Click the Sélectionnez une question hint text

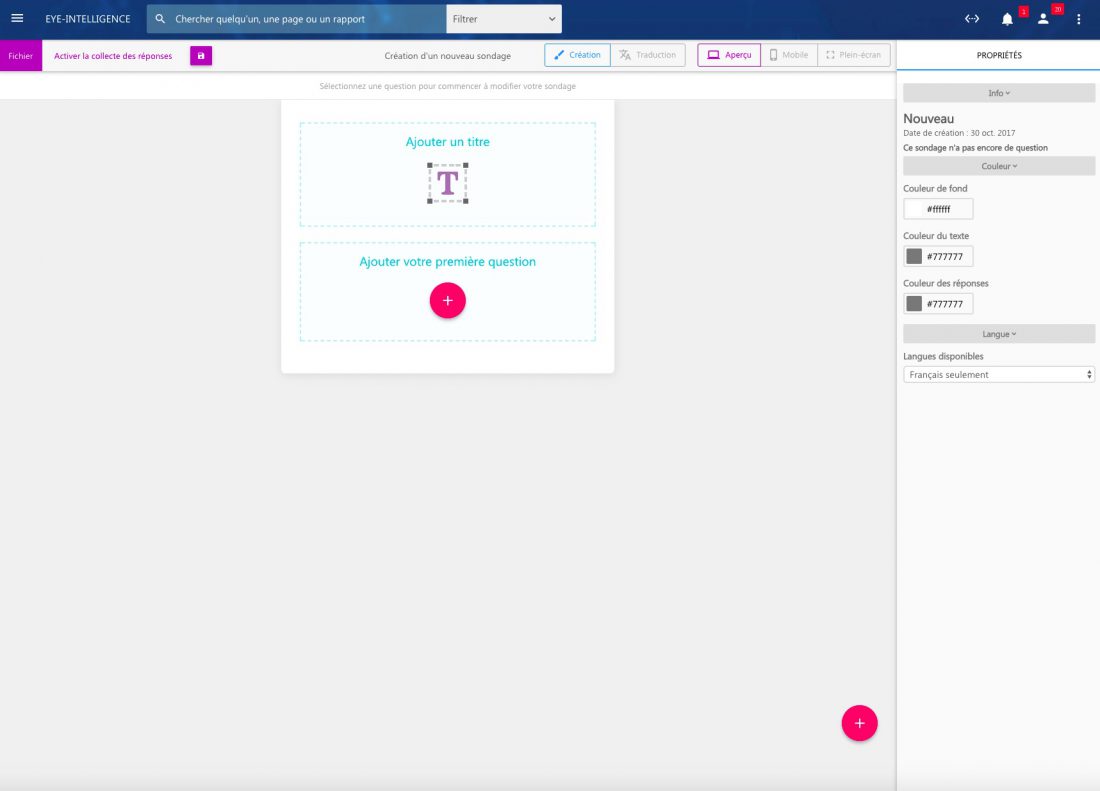tap(448, 86)
